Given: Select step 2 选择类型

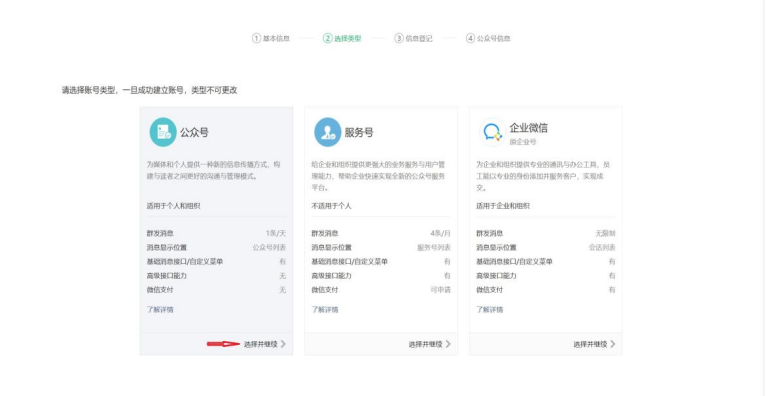Looking at the screenshot, I should tap(342, 38).
